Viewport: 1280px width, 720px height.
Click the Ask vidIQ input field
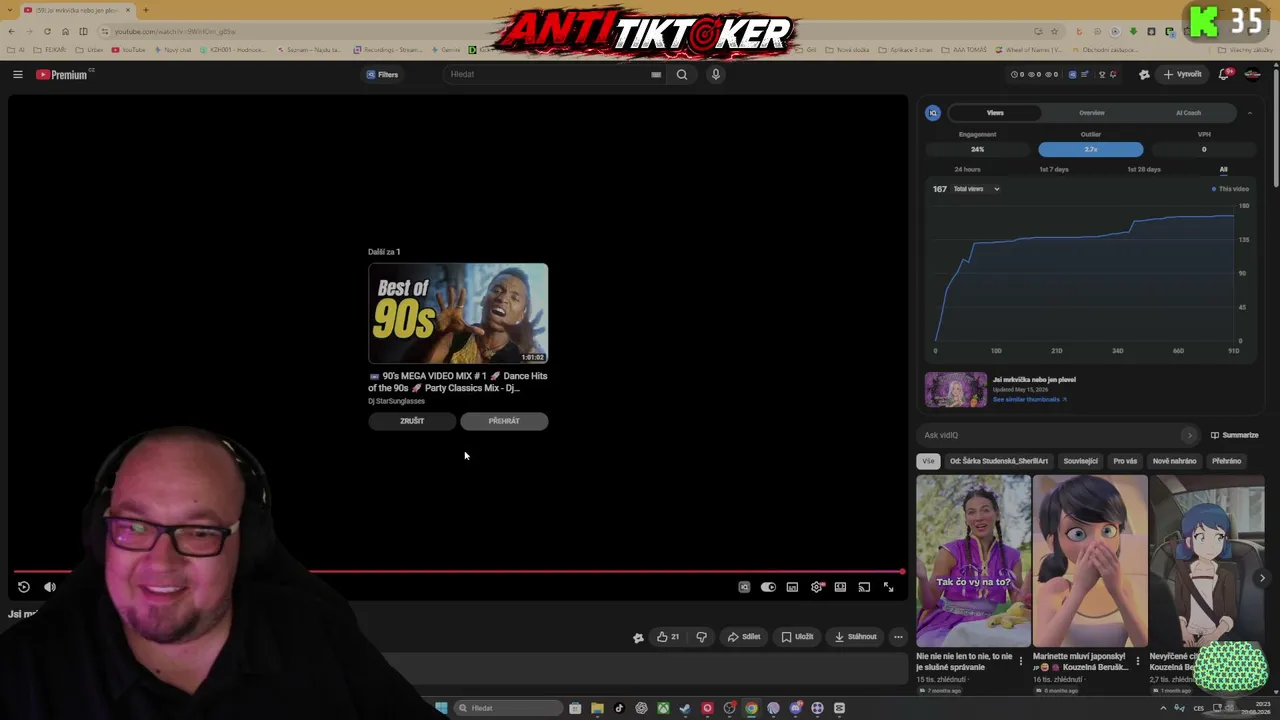(x=1051, y=435)
